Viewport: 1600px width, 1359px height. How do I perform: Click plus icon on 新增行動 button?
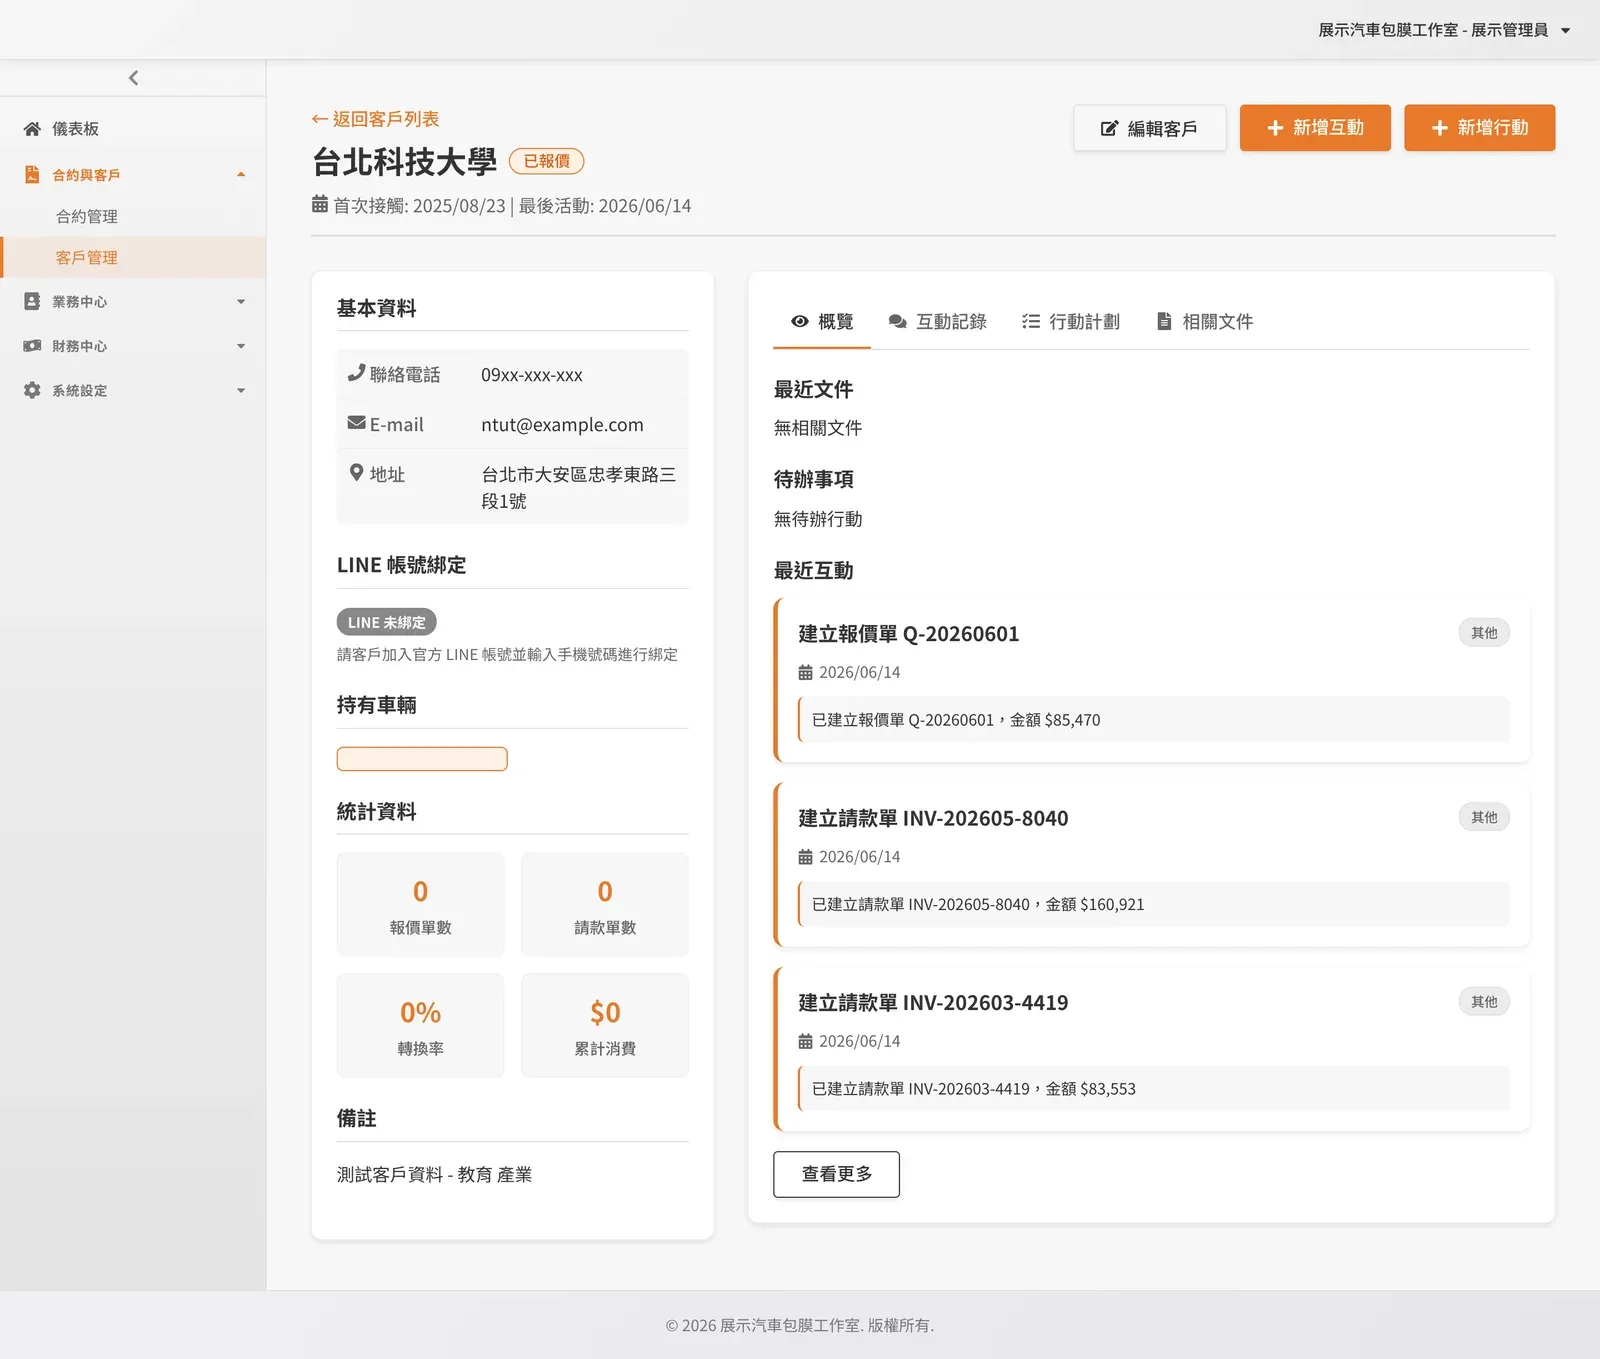(1439, 128)
